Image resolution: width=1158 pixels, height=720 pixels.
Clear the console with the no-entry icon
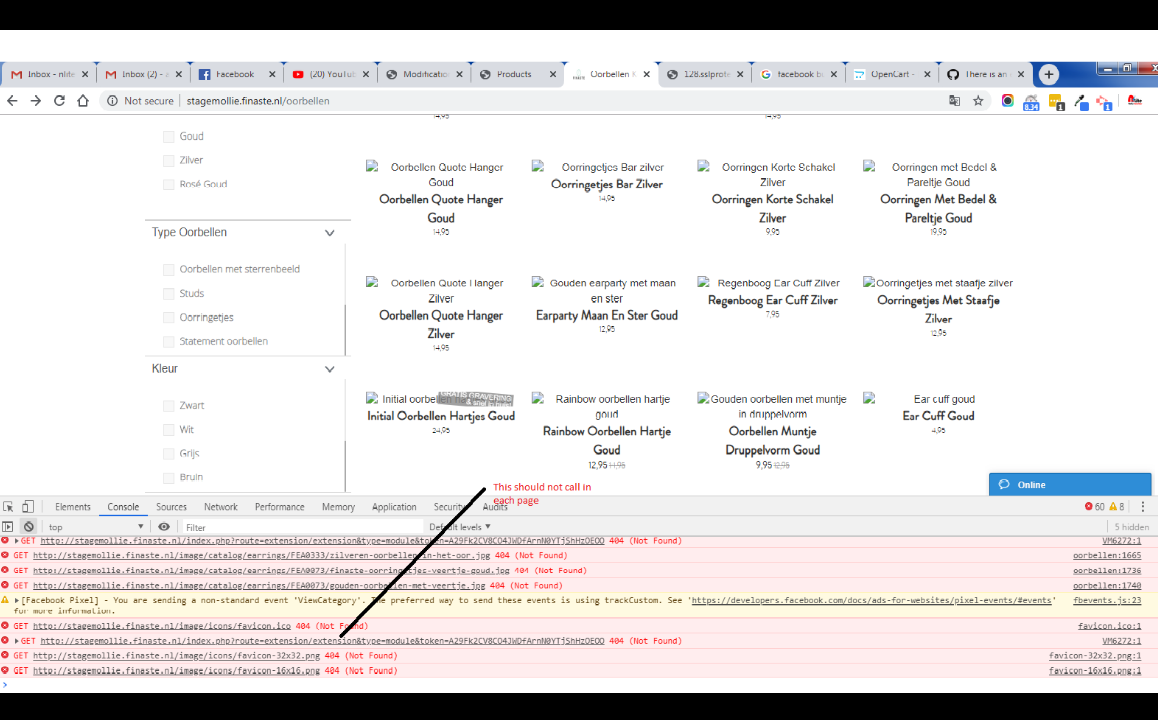(x=29, y=527)
